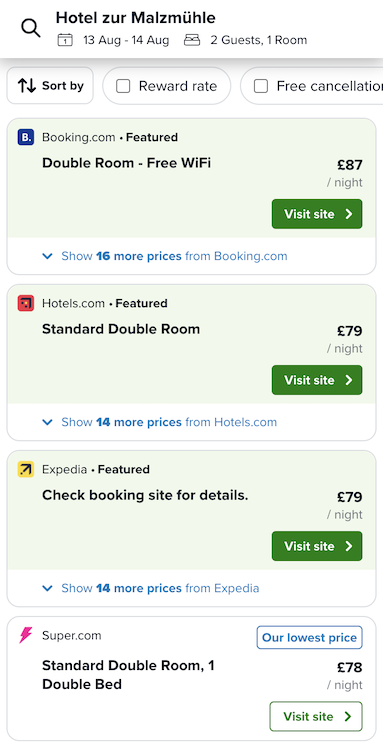Click the search magnifier icon

click(x=31, y=29)
